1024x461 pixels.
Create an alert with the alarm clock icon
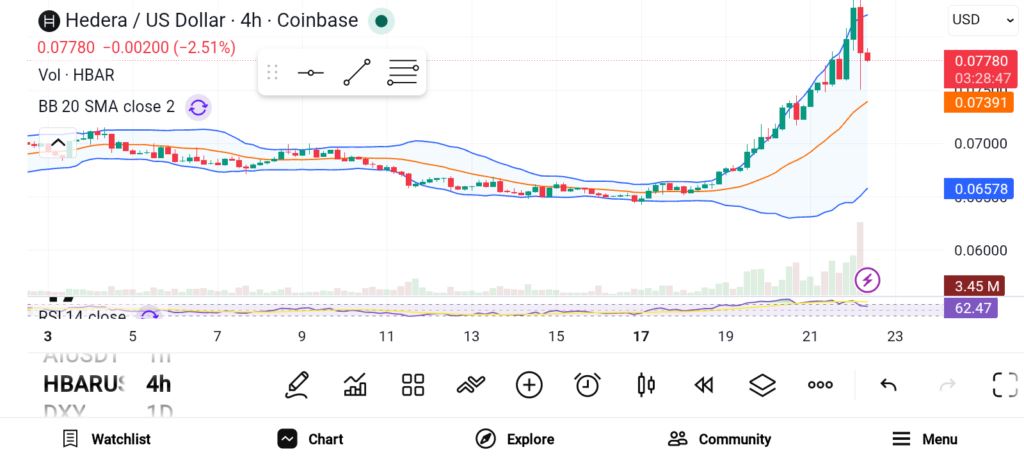(587, 385)
